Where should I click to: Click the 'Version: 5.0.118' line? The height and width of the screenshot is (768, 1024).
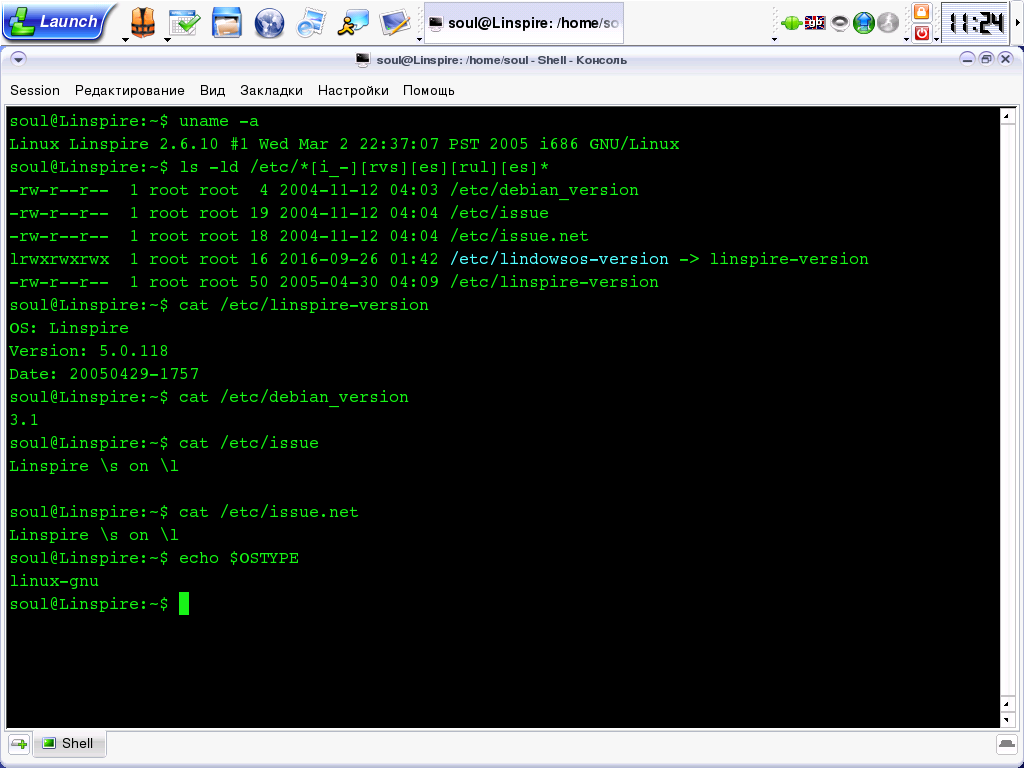click(x=89, y=351)
